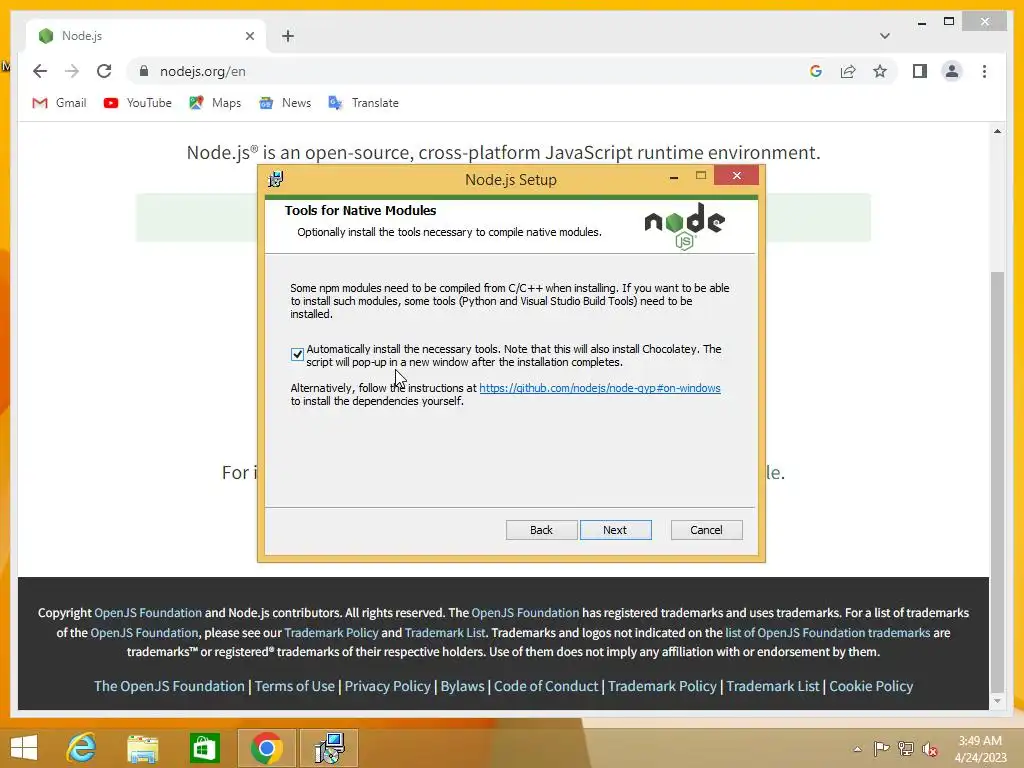
Task: Open Bylaws footer link
Action: (x=462, y=686)
